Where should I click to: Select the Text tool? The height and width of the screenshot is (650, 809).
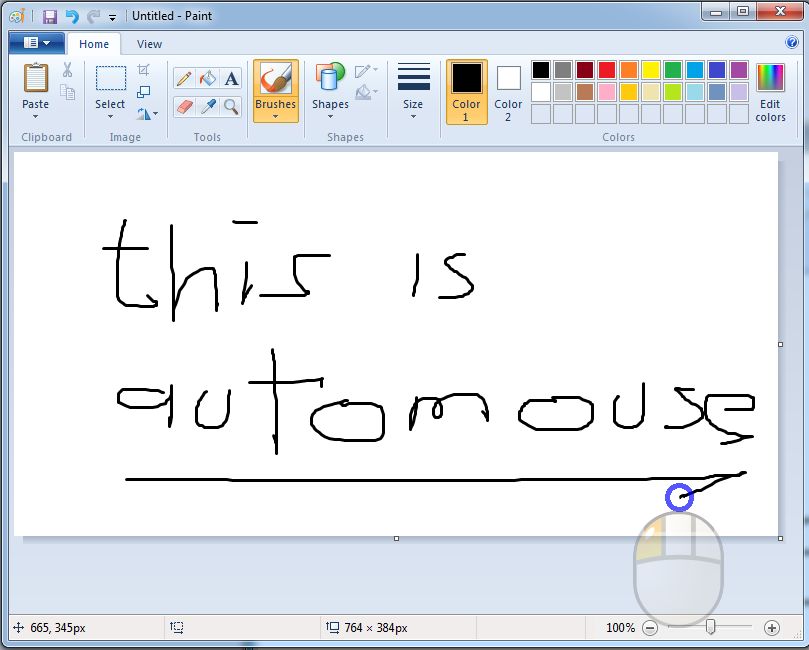231,79
